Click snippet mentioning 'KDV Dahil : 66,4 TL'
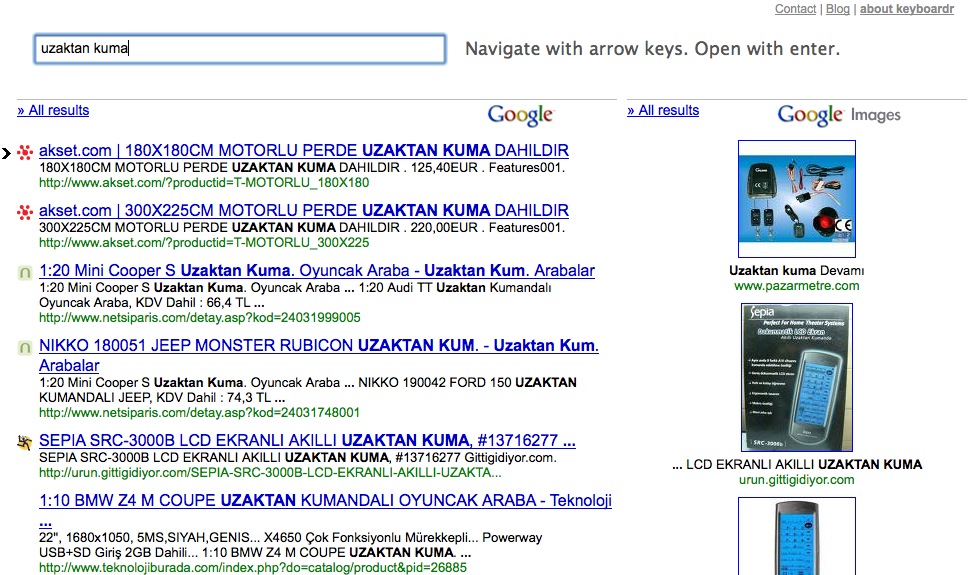 [295, 295]
